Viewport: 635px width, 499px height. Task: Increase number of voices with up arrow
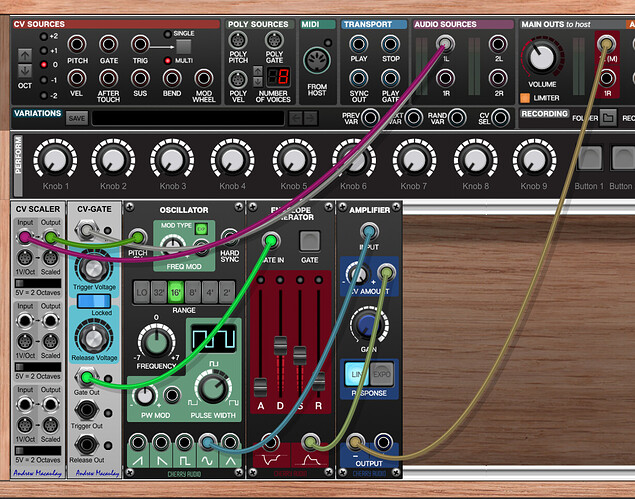(x=258, y=71)
